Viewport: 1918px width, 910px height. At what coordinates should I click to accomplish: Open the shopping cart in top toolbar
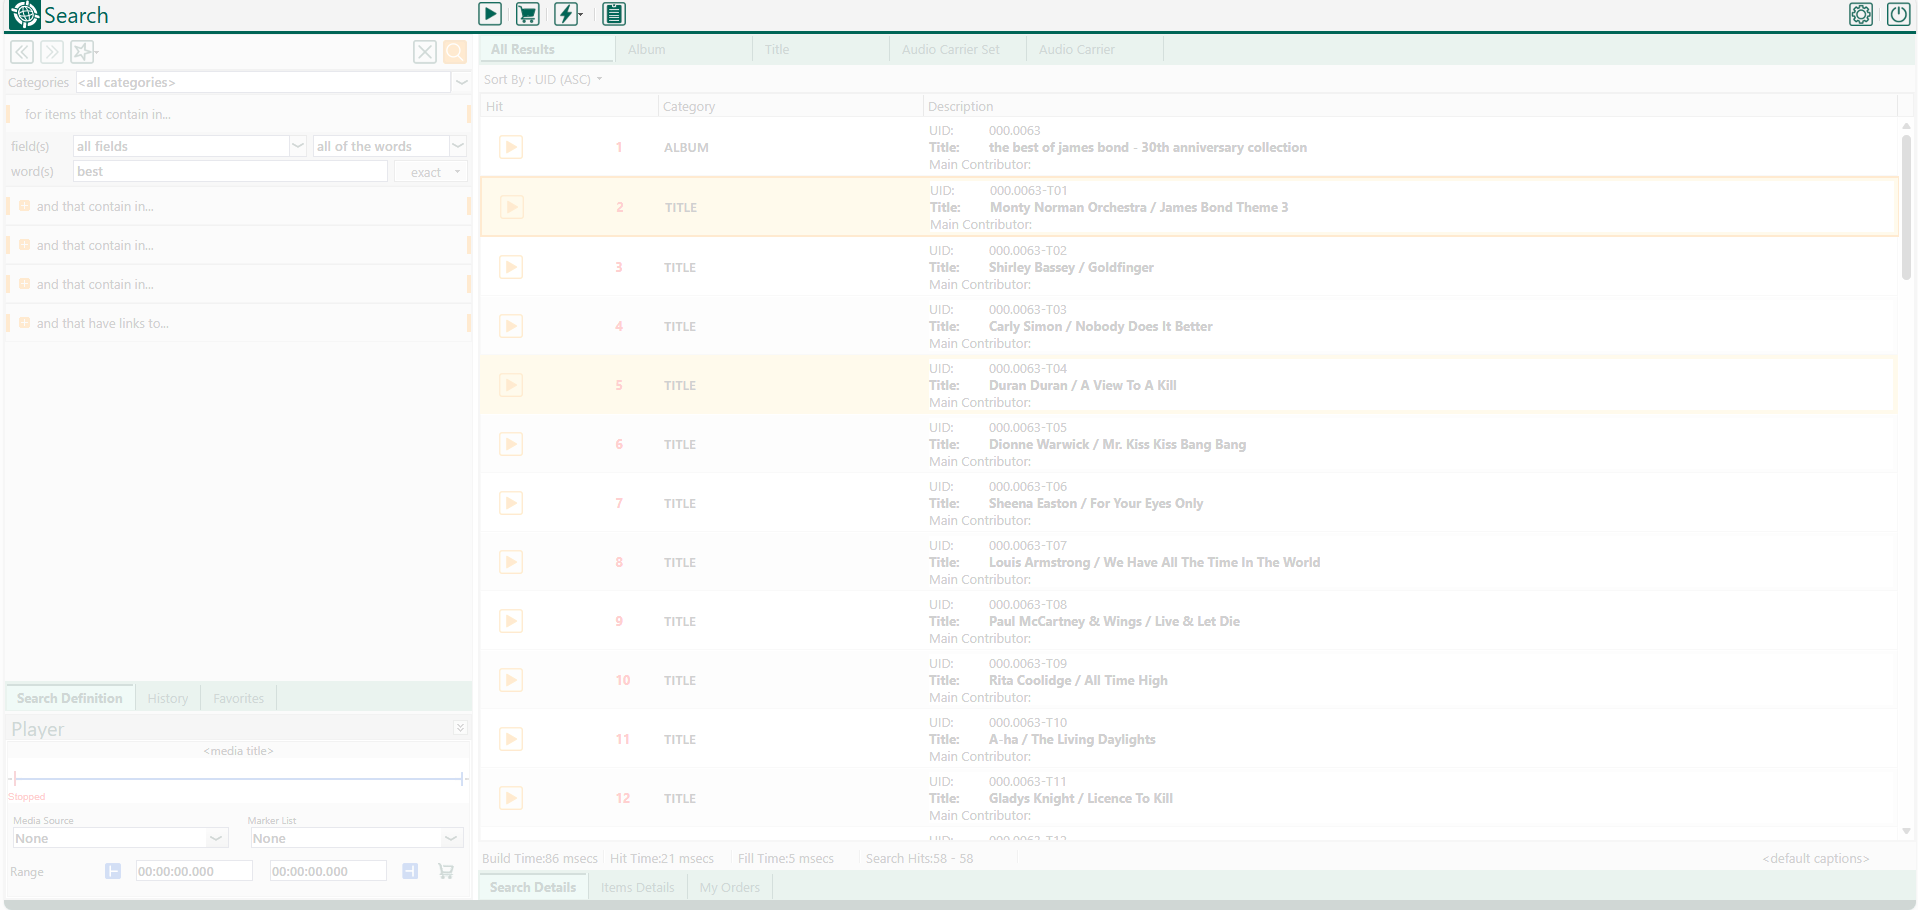527,14
